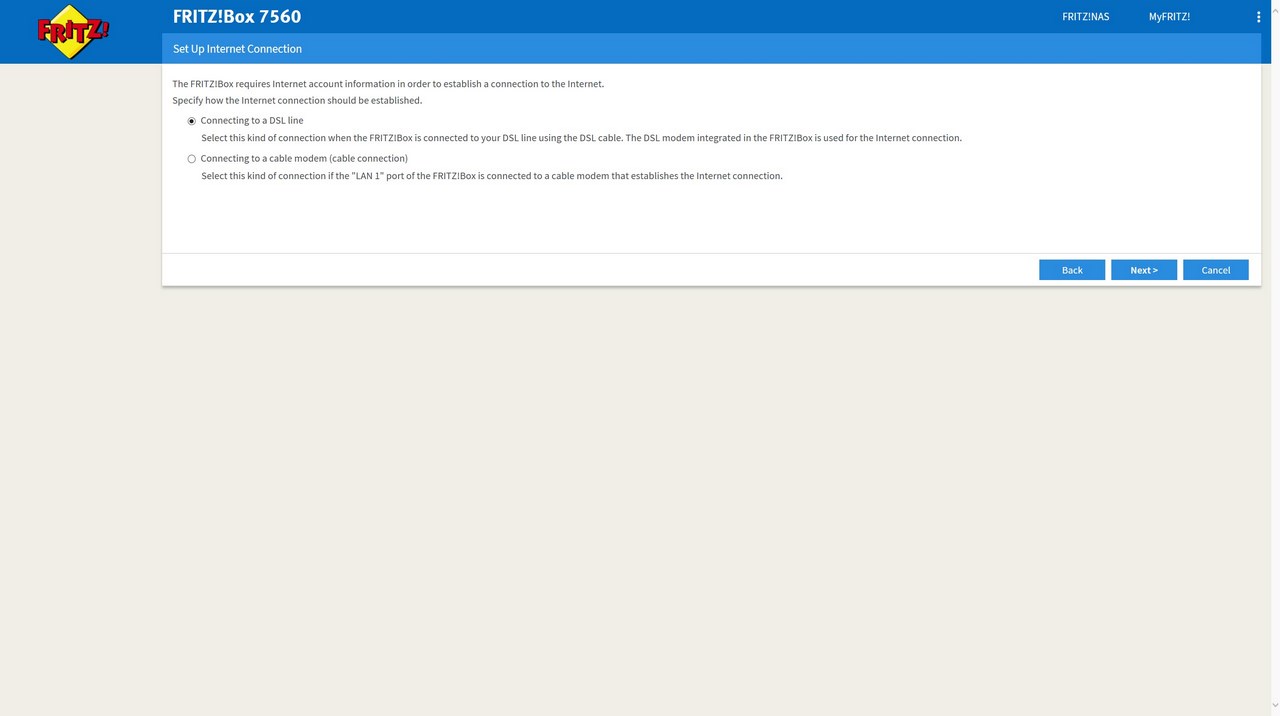Click the Back button

(1072, 270)
